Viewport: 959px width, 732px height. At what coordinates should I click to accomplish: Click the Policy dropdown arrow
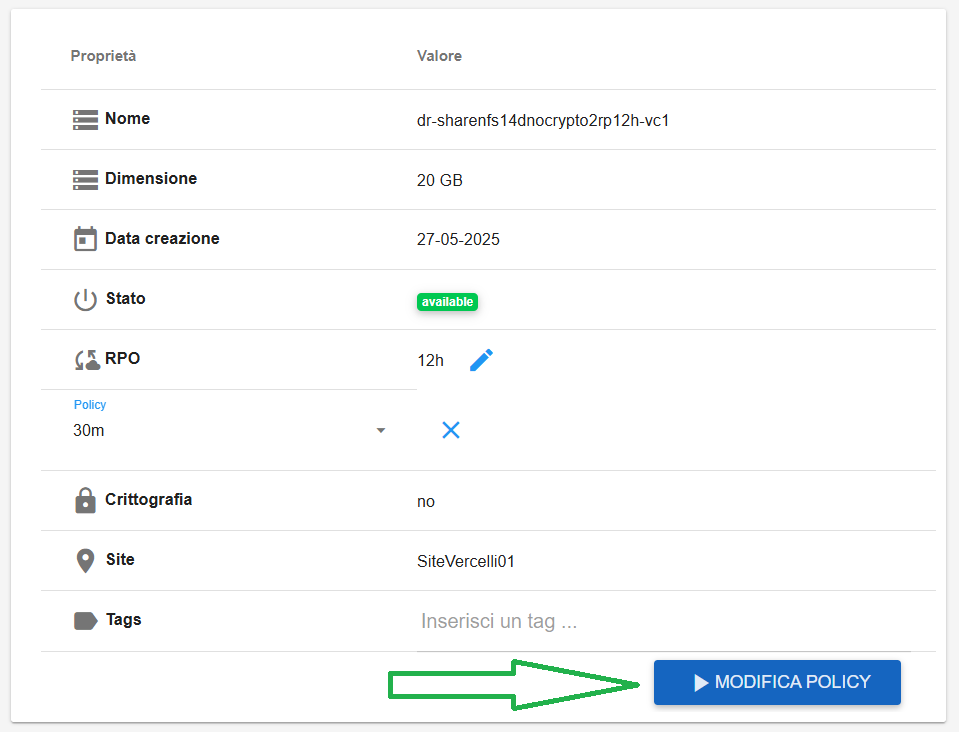[x=380, y=431]
